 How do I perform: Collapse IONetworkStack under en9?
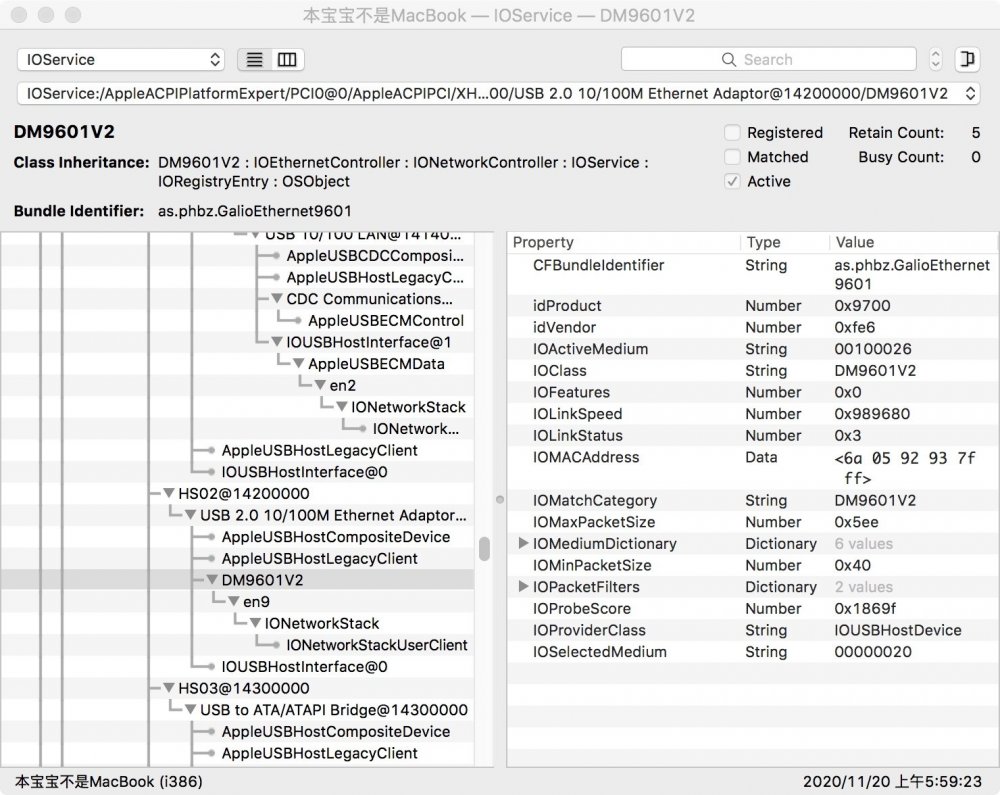[255, 624]
